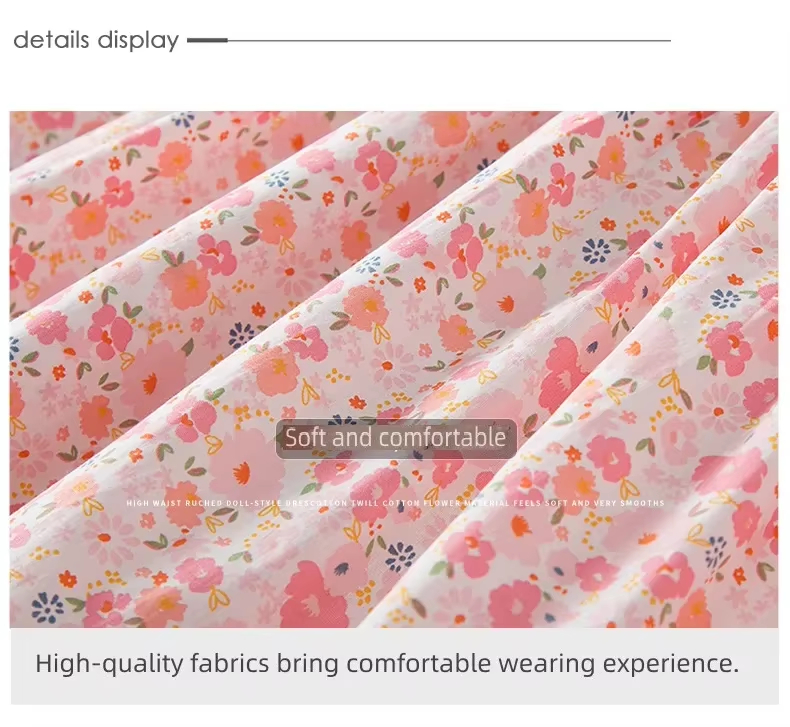Click the word 'wearing' in bottom caption
The height and width of the screenshot is (727, 790).
coord(547,664)
